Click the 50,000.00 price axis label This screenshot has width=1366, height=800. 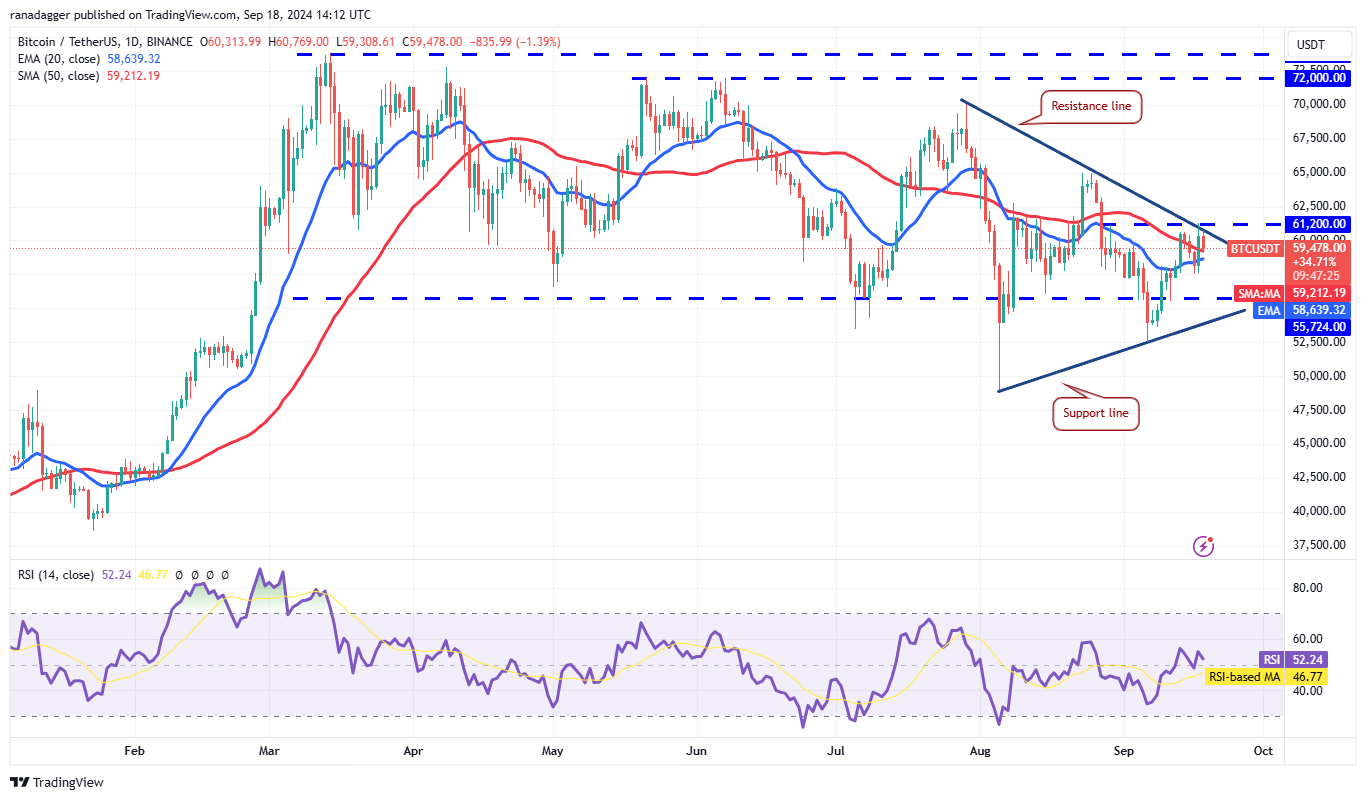pyautogui.click(x=1319, y=376)
